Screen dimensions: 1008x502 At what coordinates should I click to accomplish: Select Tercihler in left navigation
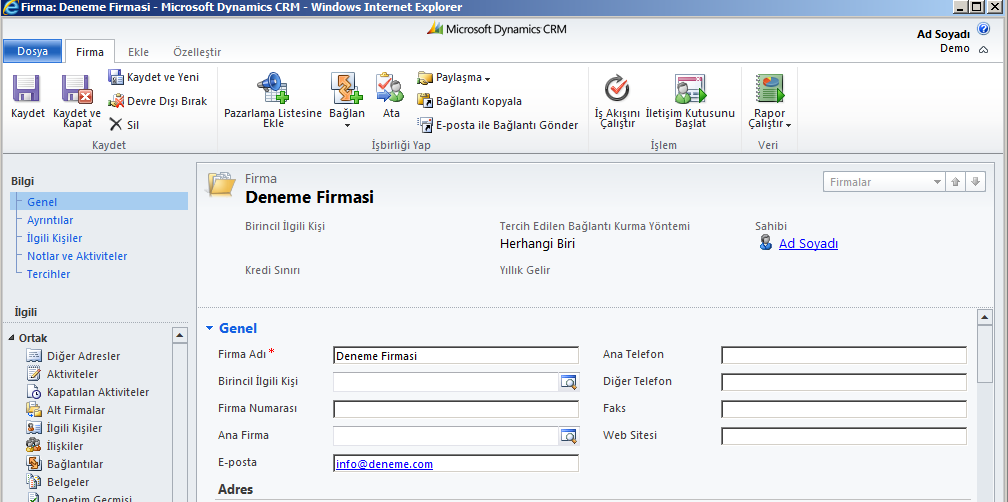click(x=48, y=274)
